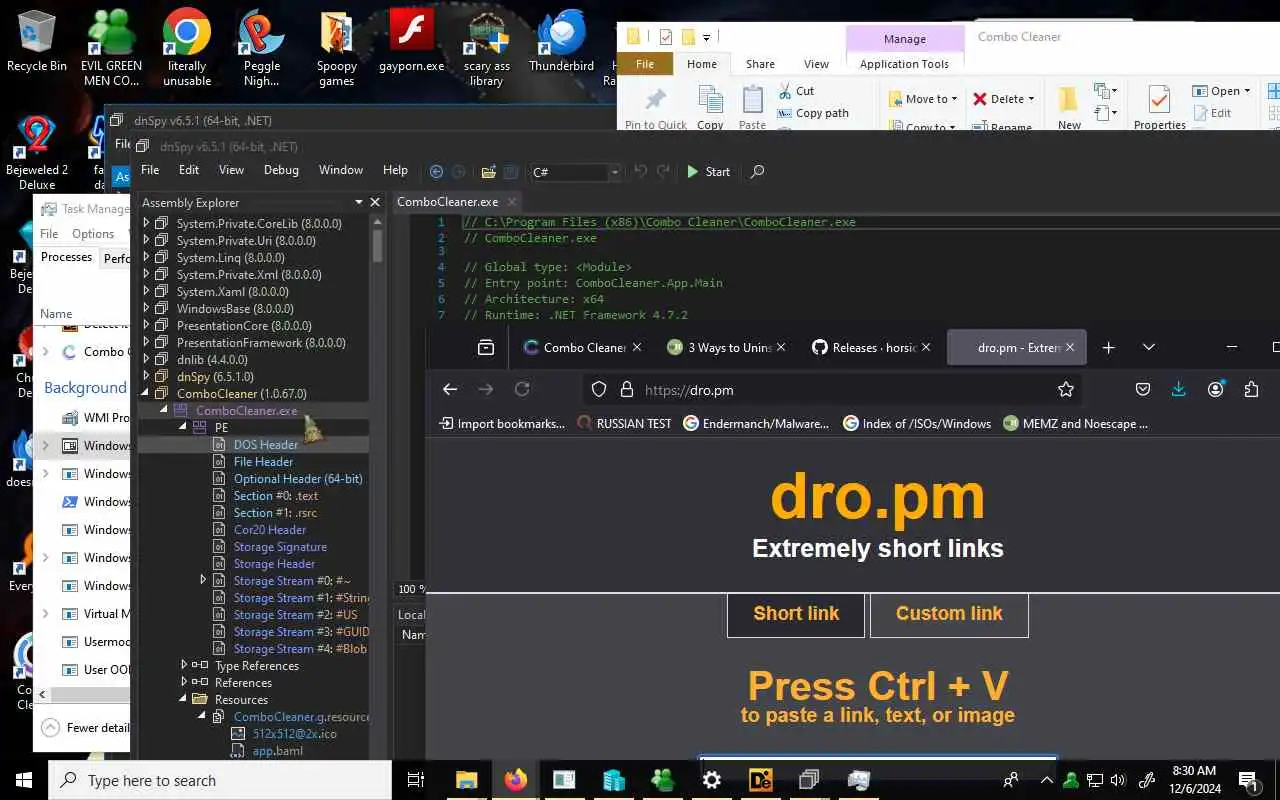This screenshot has width=1280, height=800.
Task: Click the dnSpy Redo icon
Action: coord(663,172)
